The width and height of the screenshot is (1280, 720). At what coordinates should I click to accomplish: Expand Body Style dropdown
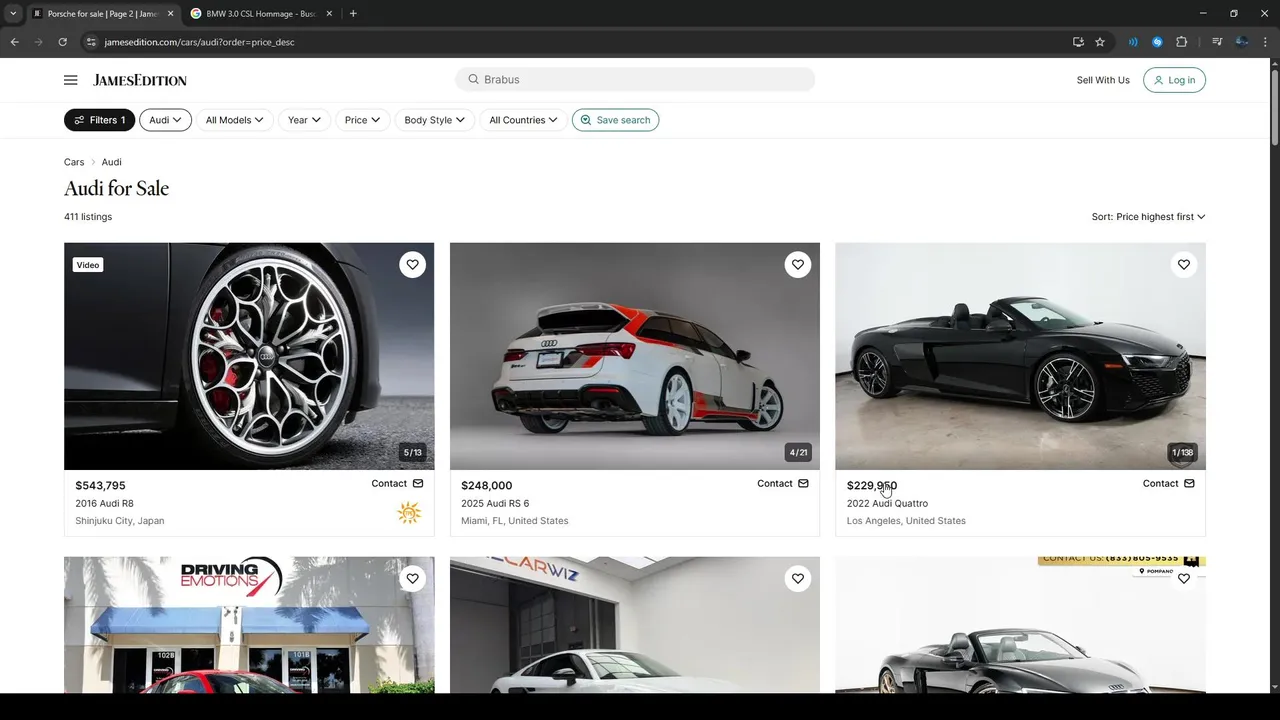pyautogui.click(x=434, y=120)
